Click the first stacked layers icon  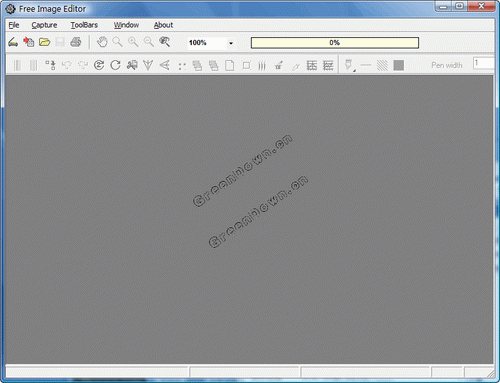tap(197, 65)
